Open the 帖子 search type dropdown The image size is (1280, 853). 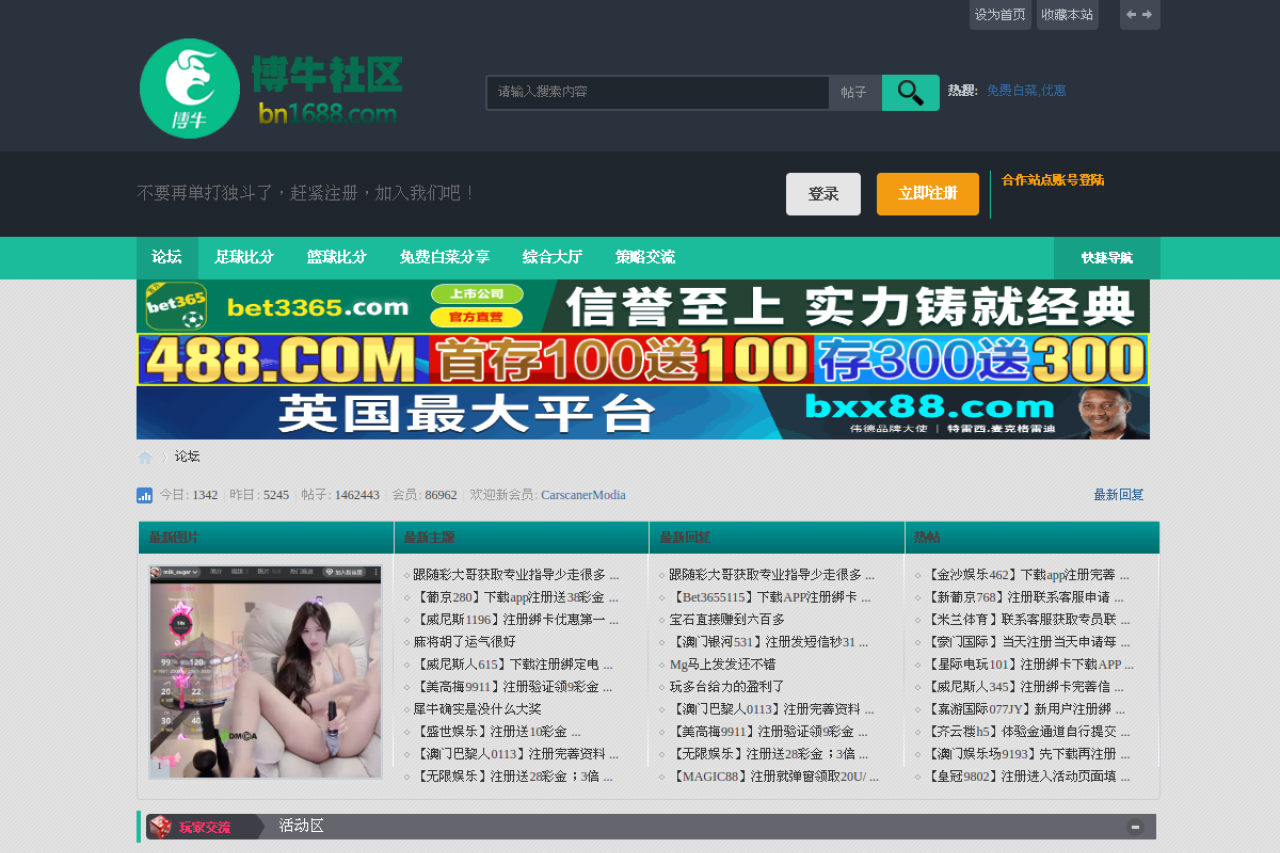[x=855, y=93]
